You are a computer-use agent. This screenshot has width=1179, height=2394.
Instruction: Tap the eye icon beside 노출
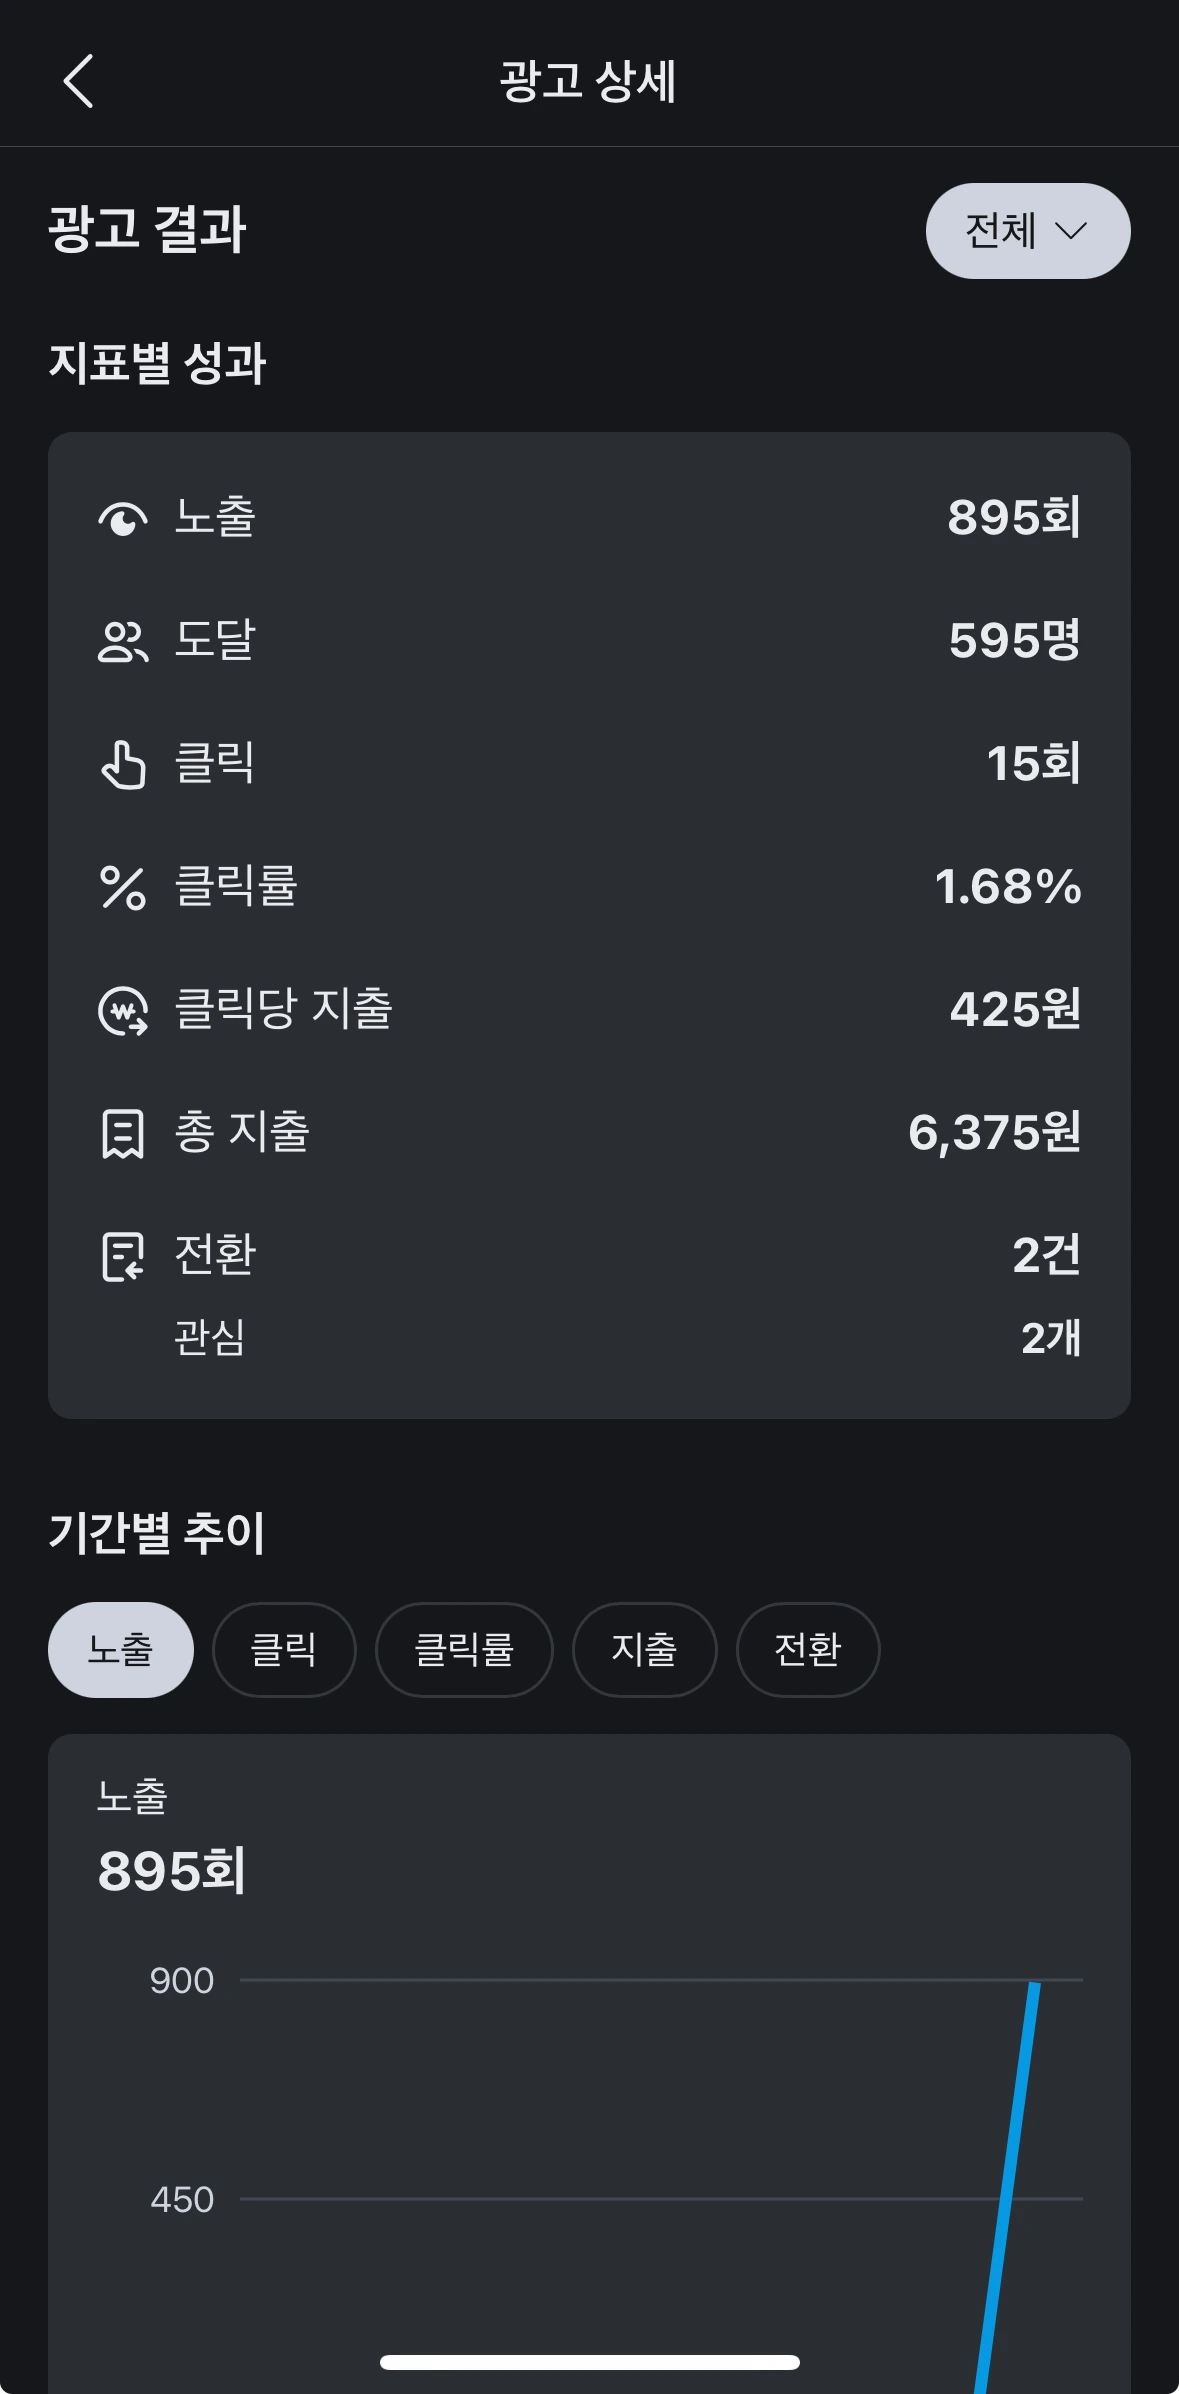point(123,519)
